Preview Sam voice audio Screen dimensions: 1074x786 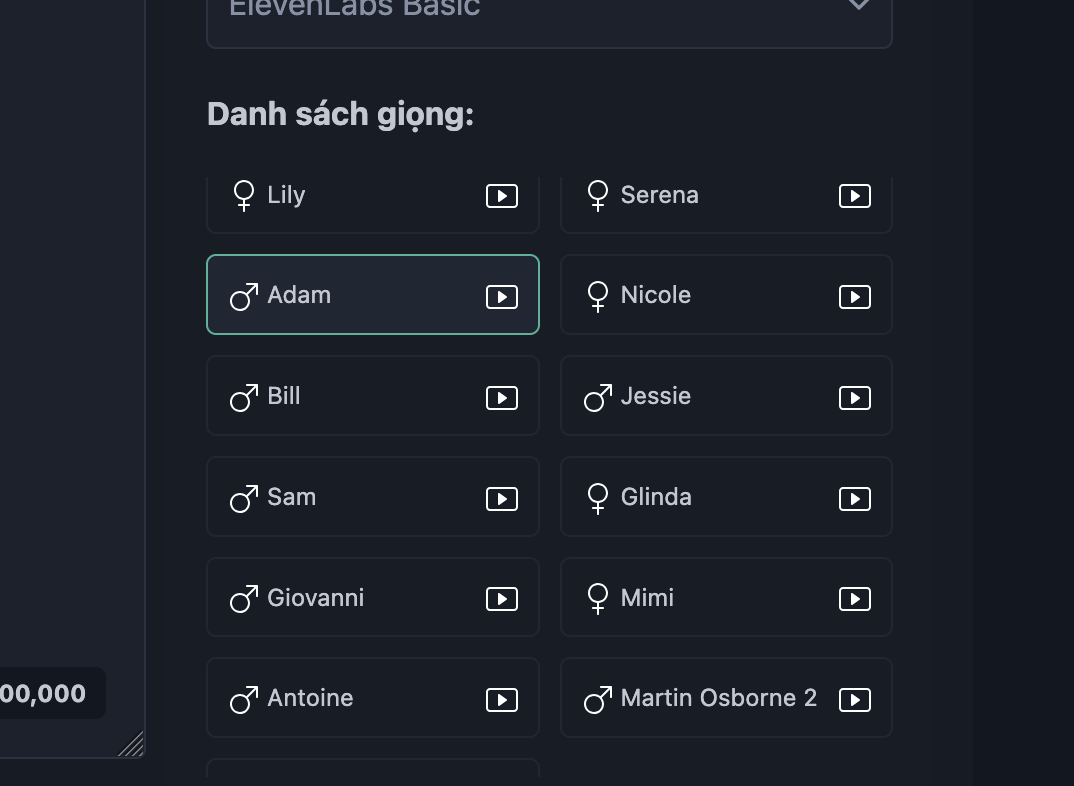pos(502,498)
